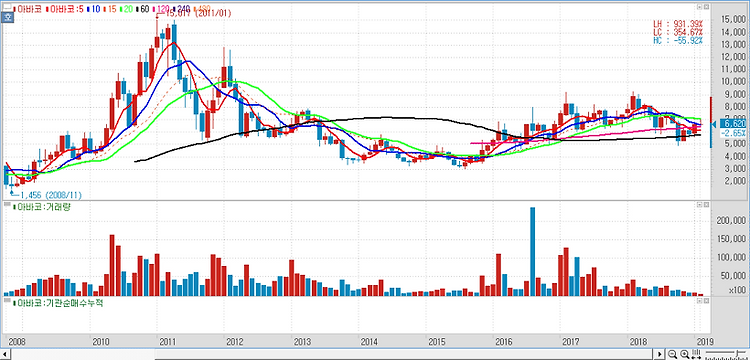Select the 10-period moving average legend

[95, 9]
